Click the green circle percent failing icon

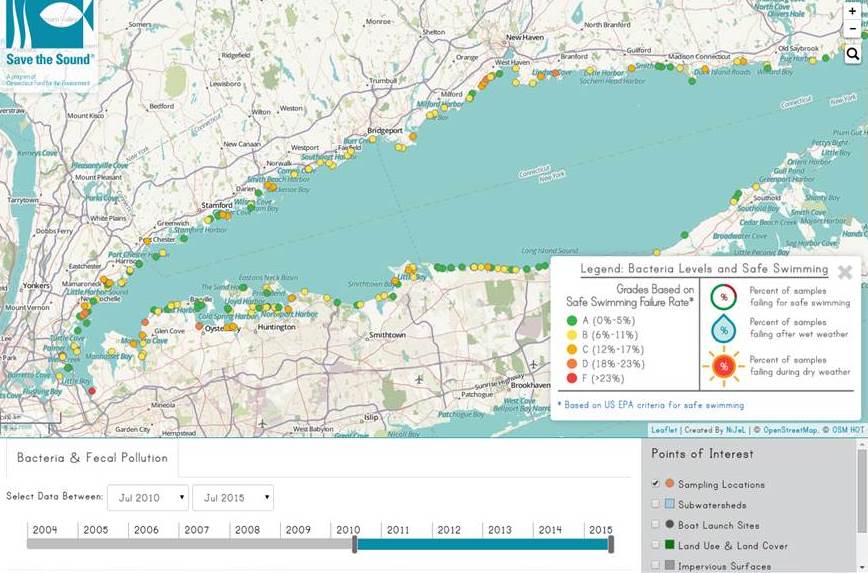(x=724, y=297)
